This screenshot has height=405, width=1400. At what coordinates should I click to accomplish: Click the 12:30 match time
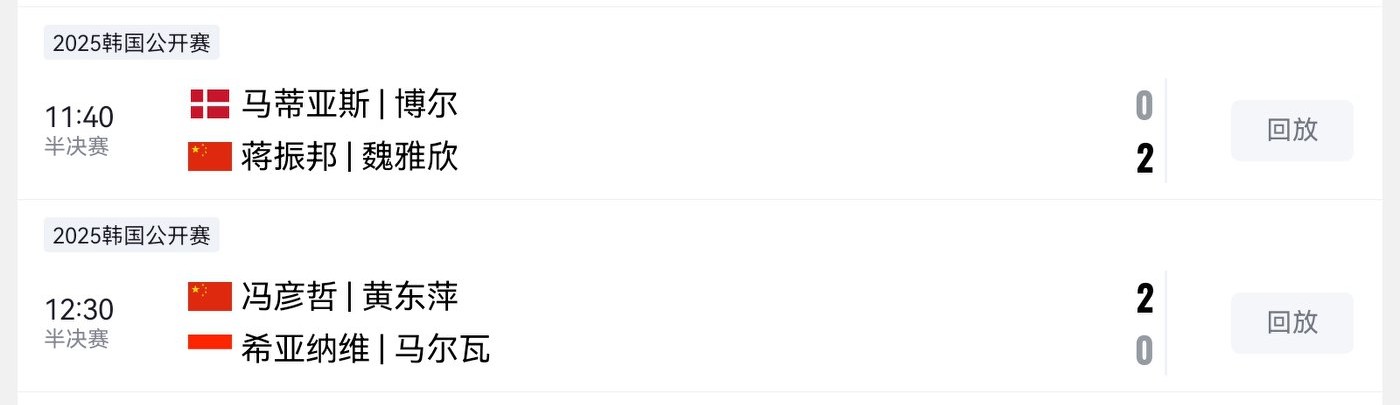coord(79,310)
